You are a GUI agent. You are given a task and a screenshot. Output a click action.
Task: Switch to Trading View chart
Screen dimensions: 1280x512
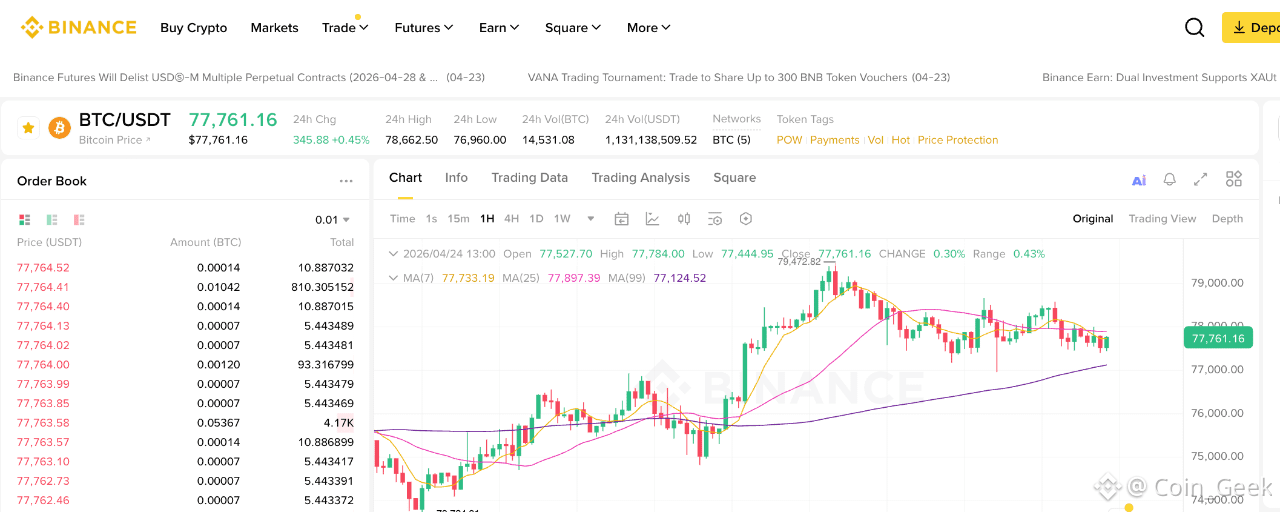point(1162,219)
